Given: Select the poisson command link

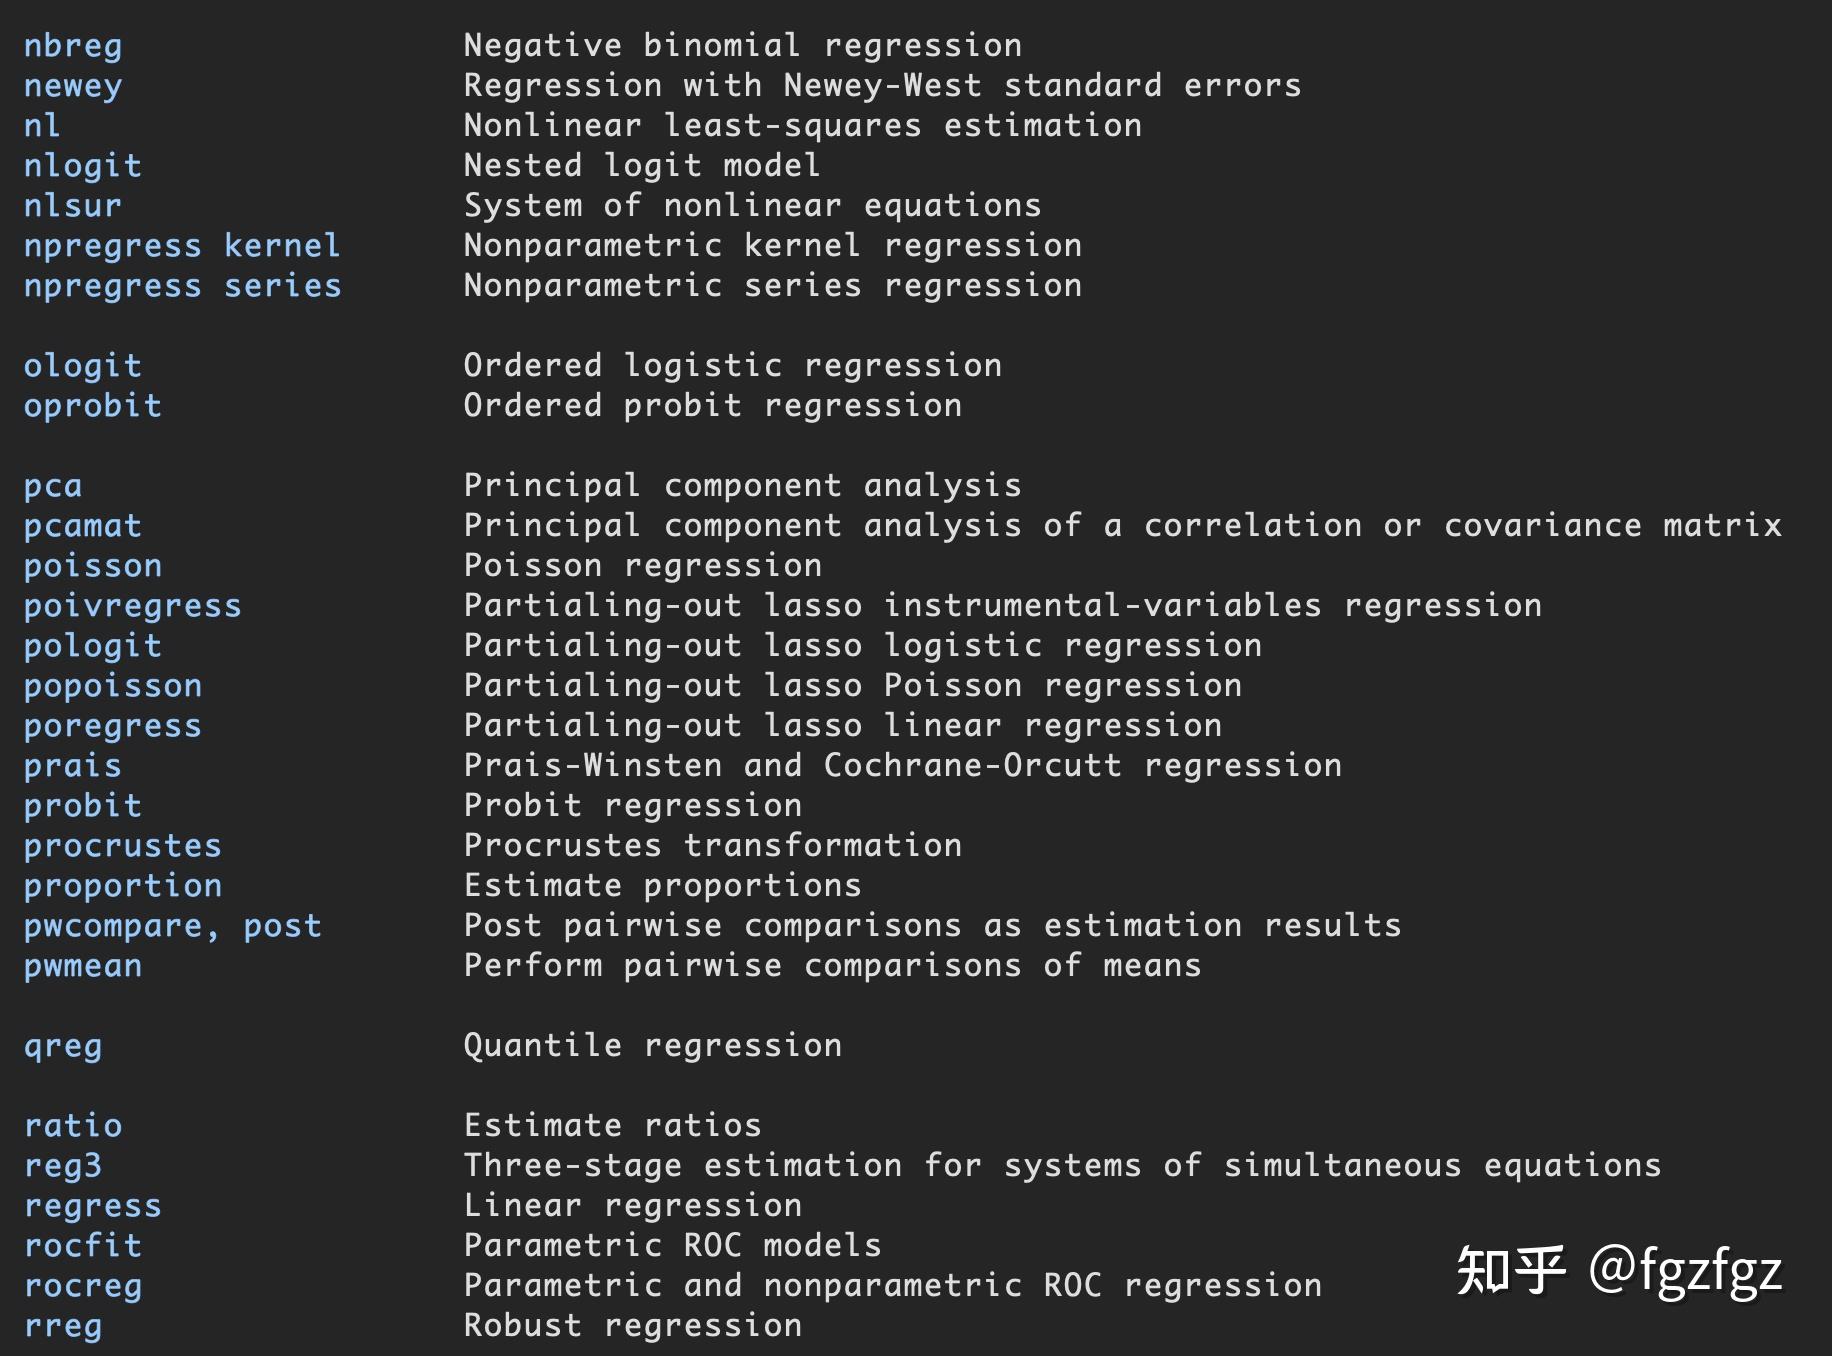Looking at the screenshot, I should [93, 566].
